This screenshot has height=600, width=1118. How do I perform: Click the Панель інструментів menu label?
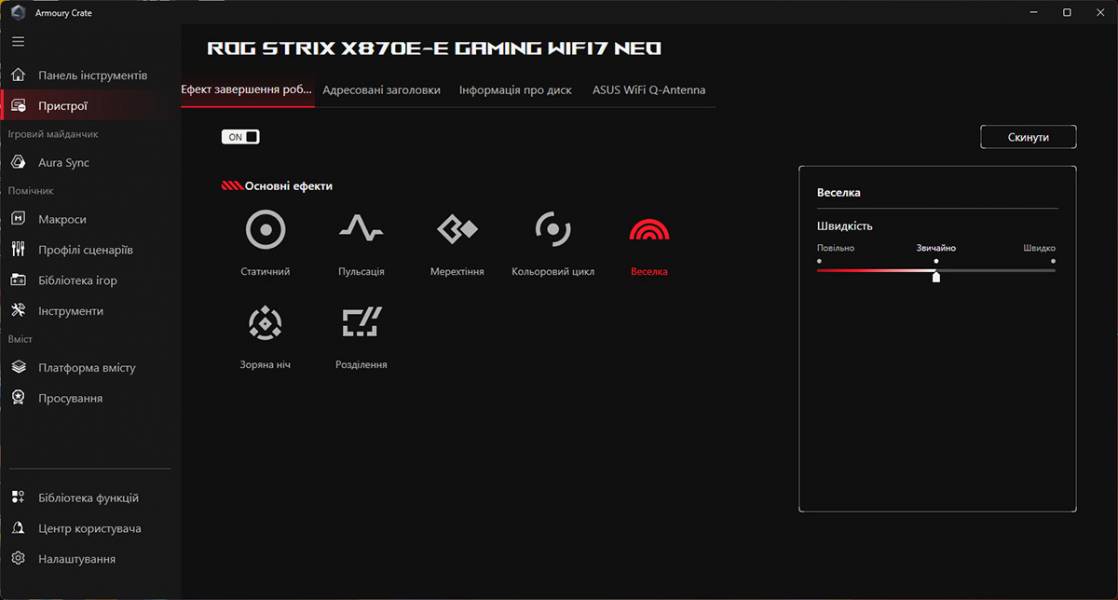pyautogui.click(x=93, y=75)
